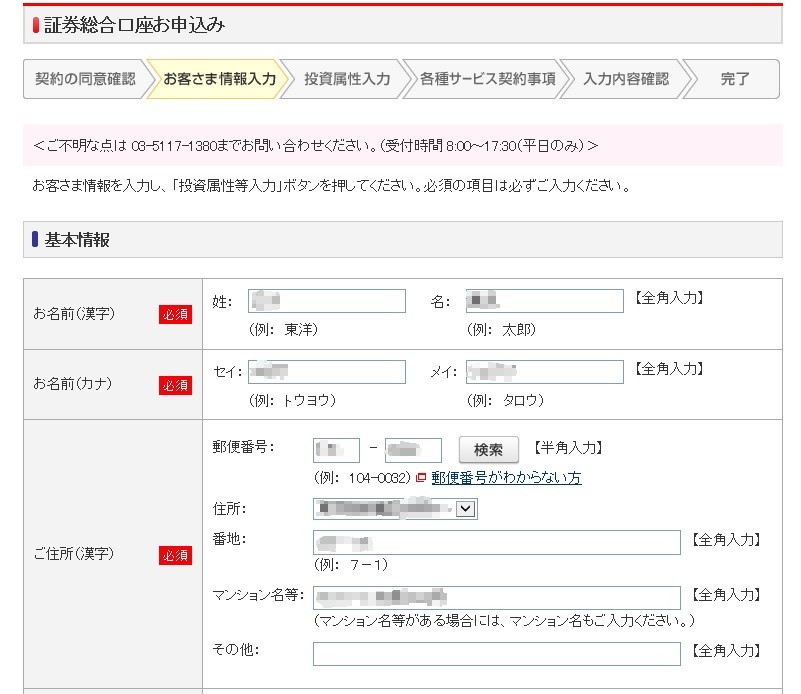Click the 検索 postal code search button
This screenshot has height=694, width=801.
(490, 448)
